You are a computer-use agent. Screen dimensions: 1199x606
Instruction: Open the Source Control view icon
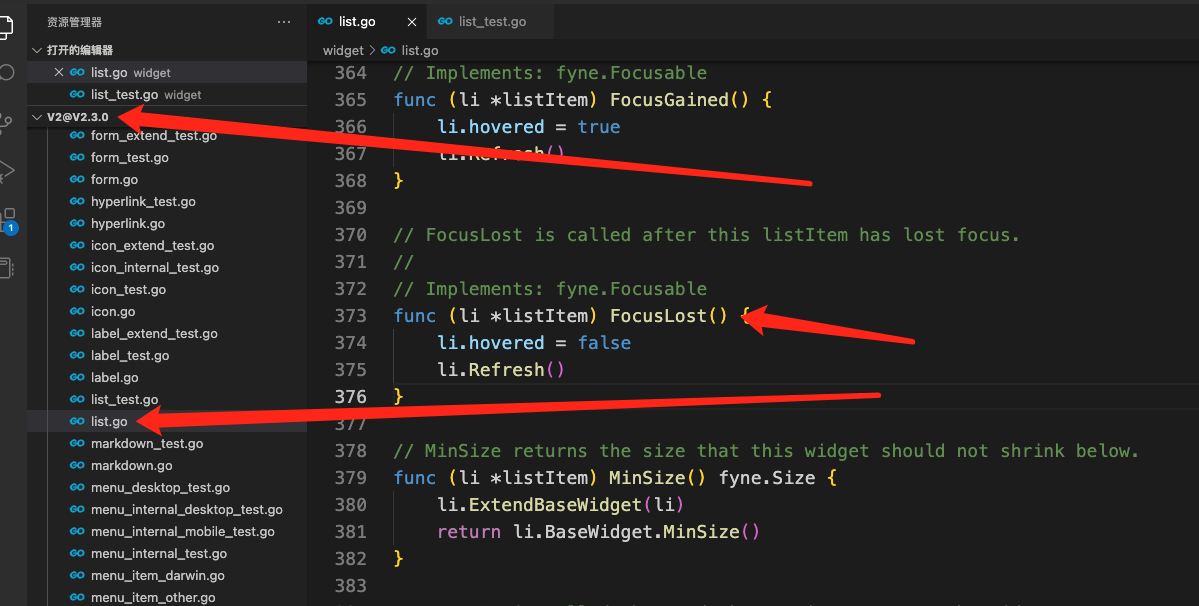coord(6,123)
